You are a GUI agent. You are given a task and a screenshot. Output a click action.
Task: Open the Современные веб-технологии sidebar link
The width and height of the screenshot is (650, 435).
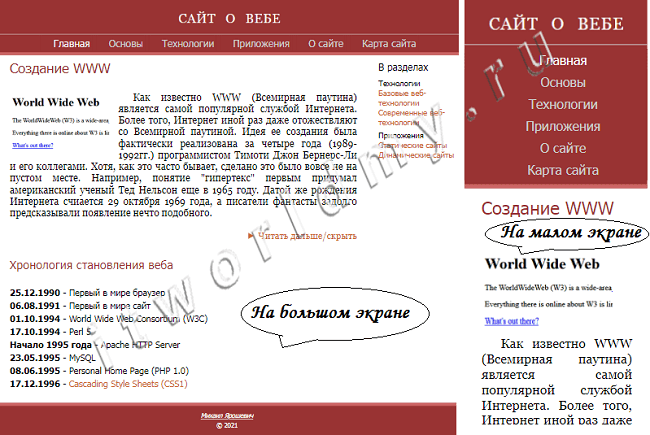(410, 117)
